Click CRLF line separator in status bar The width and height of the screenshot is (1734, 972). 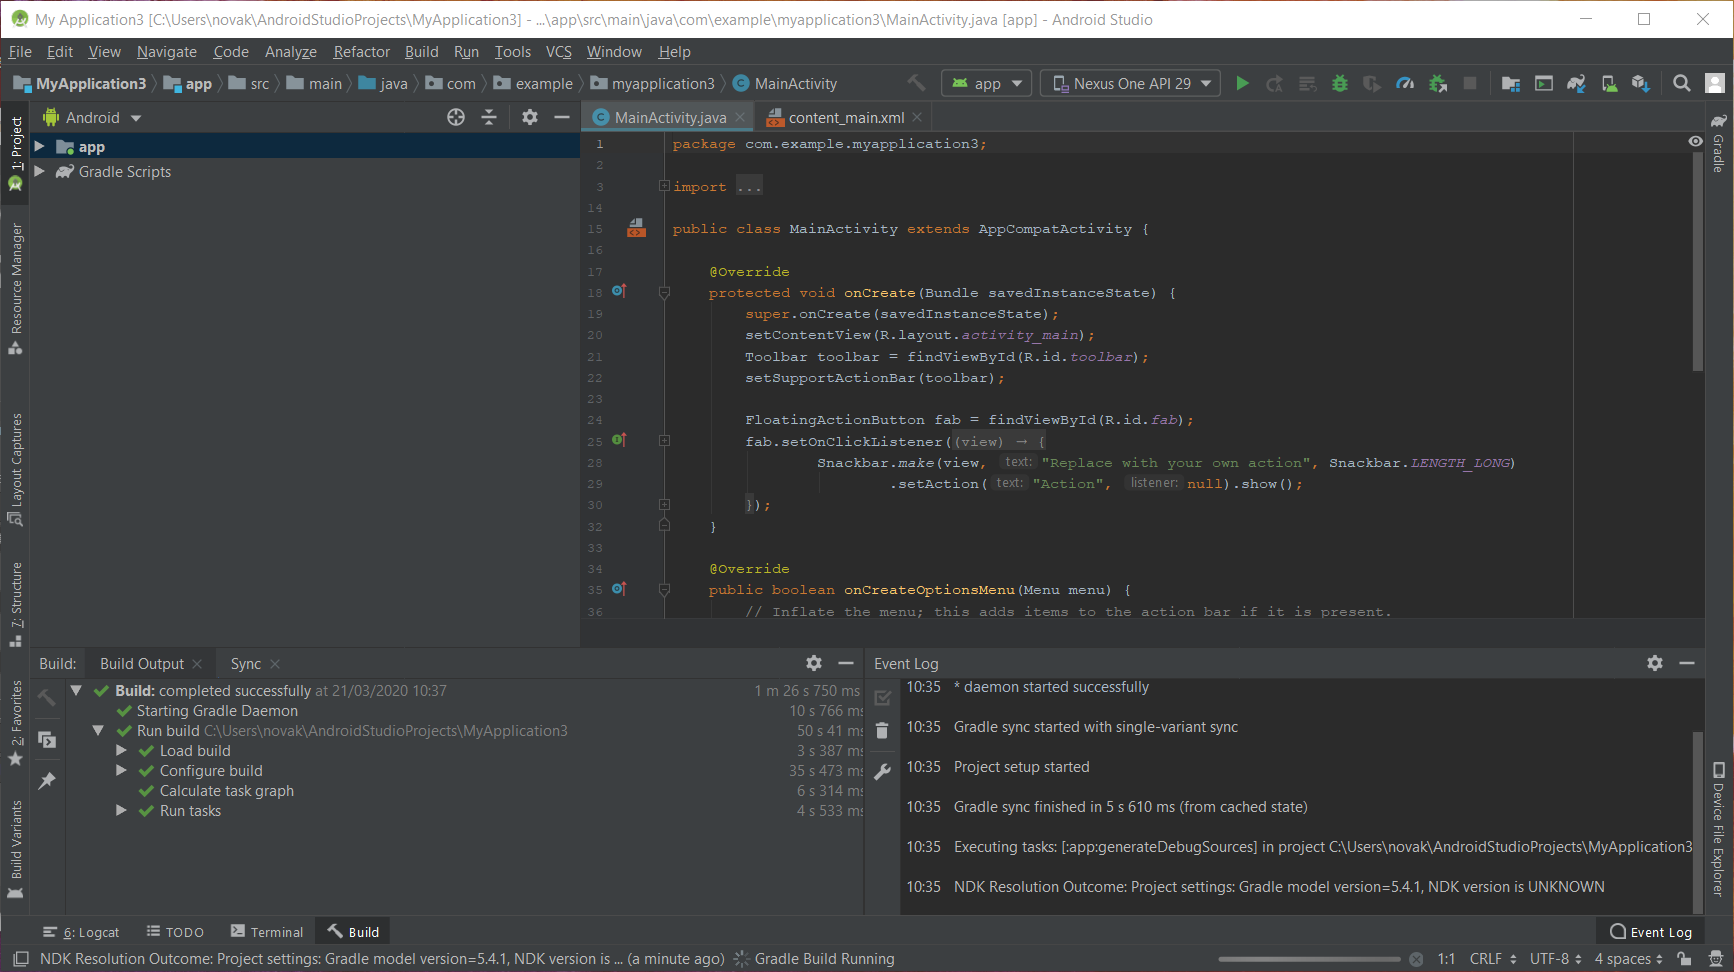[x=1493, y=959]
